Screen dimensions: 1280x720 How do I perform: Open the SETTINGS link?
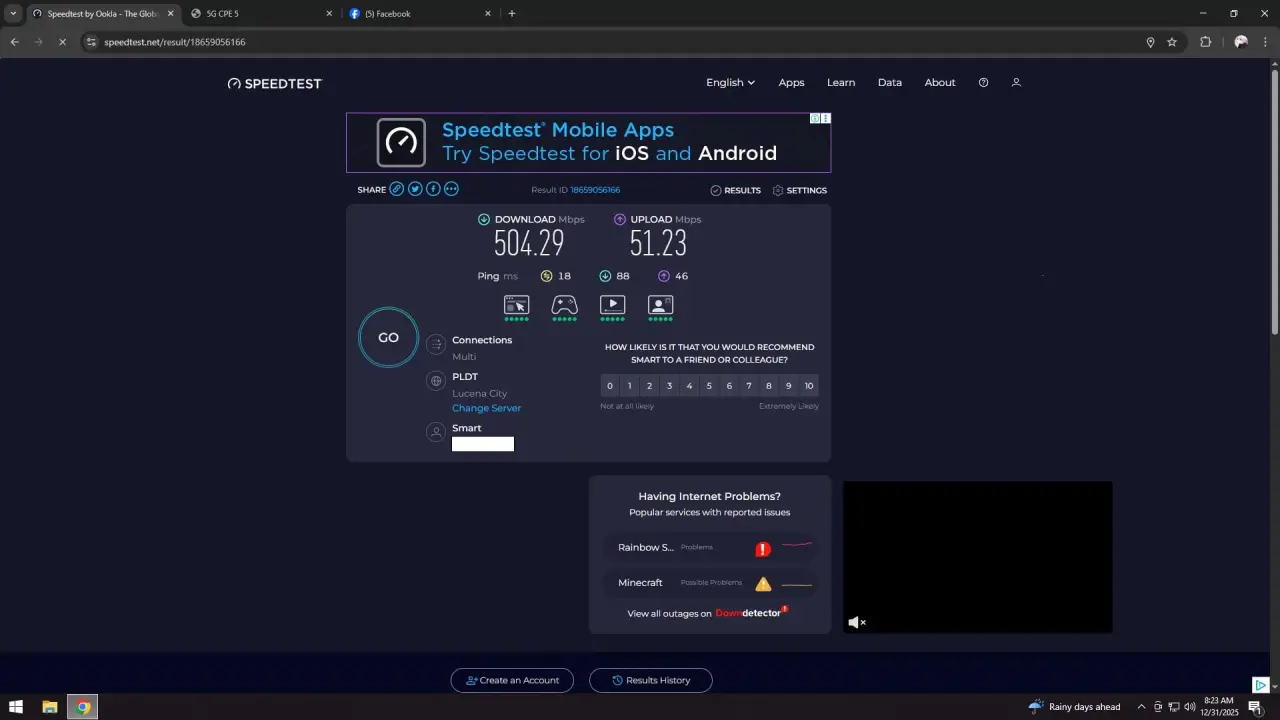[x=799, y=190]
